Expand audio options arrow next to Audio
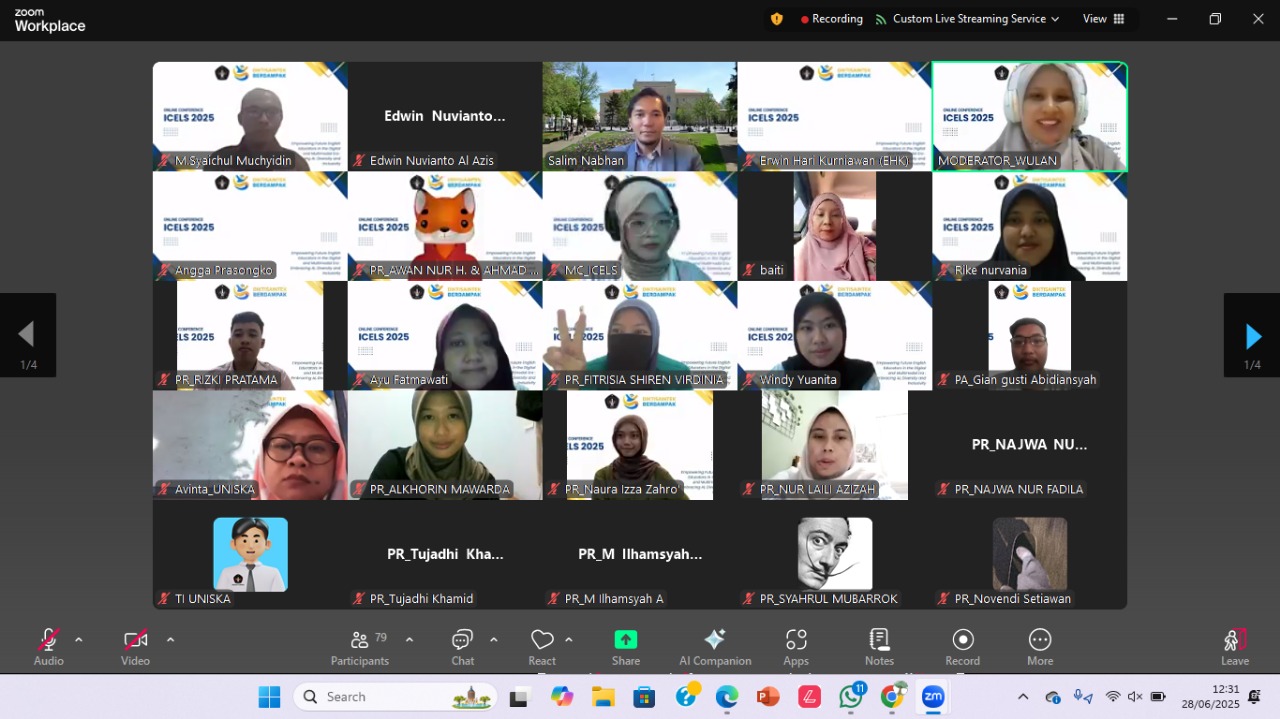This screenshot has width=1280, height=719. pos(79,640)
